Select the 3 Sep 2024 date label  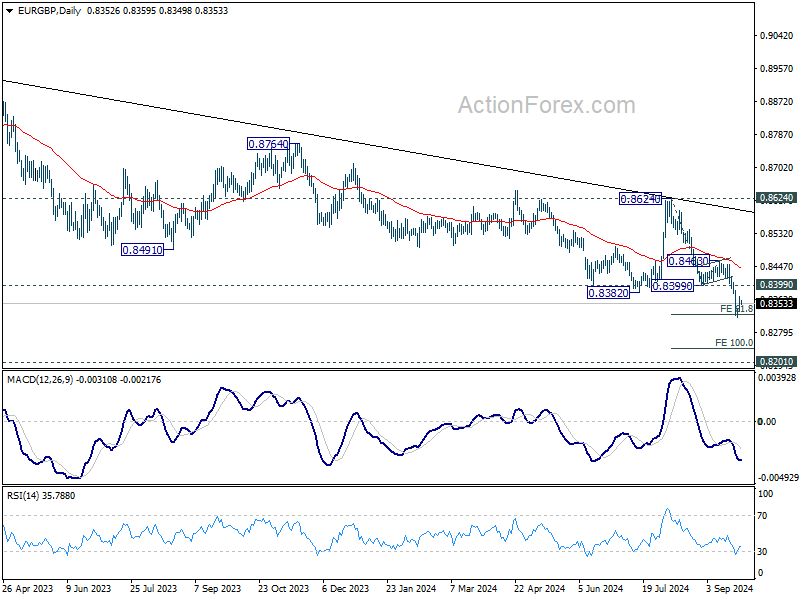(x=730, y=588)
